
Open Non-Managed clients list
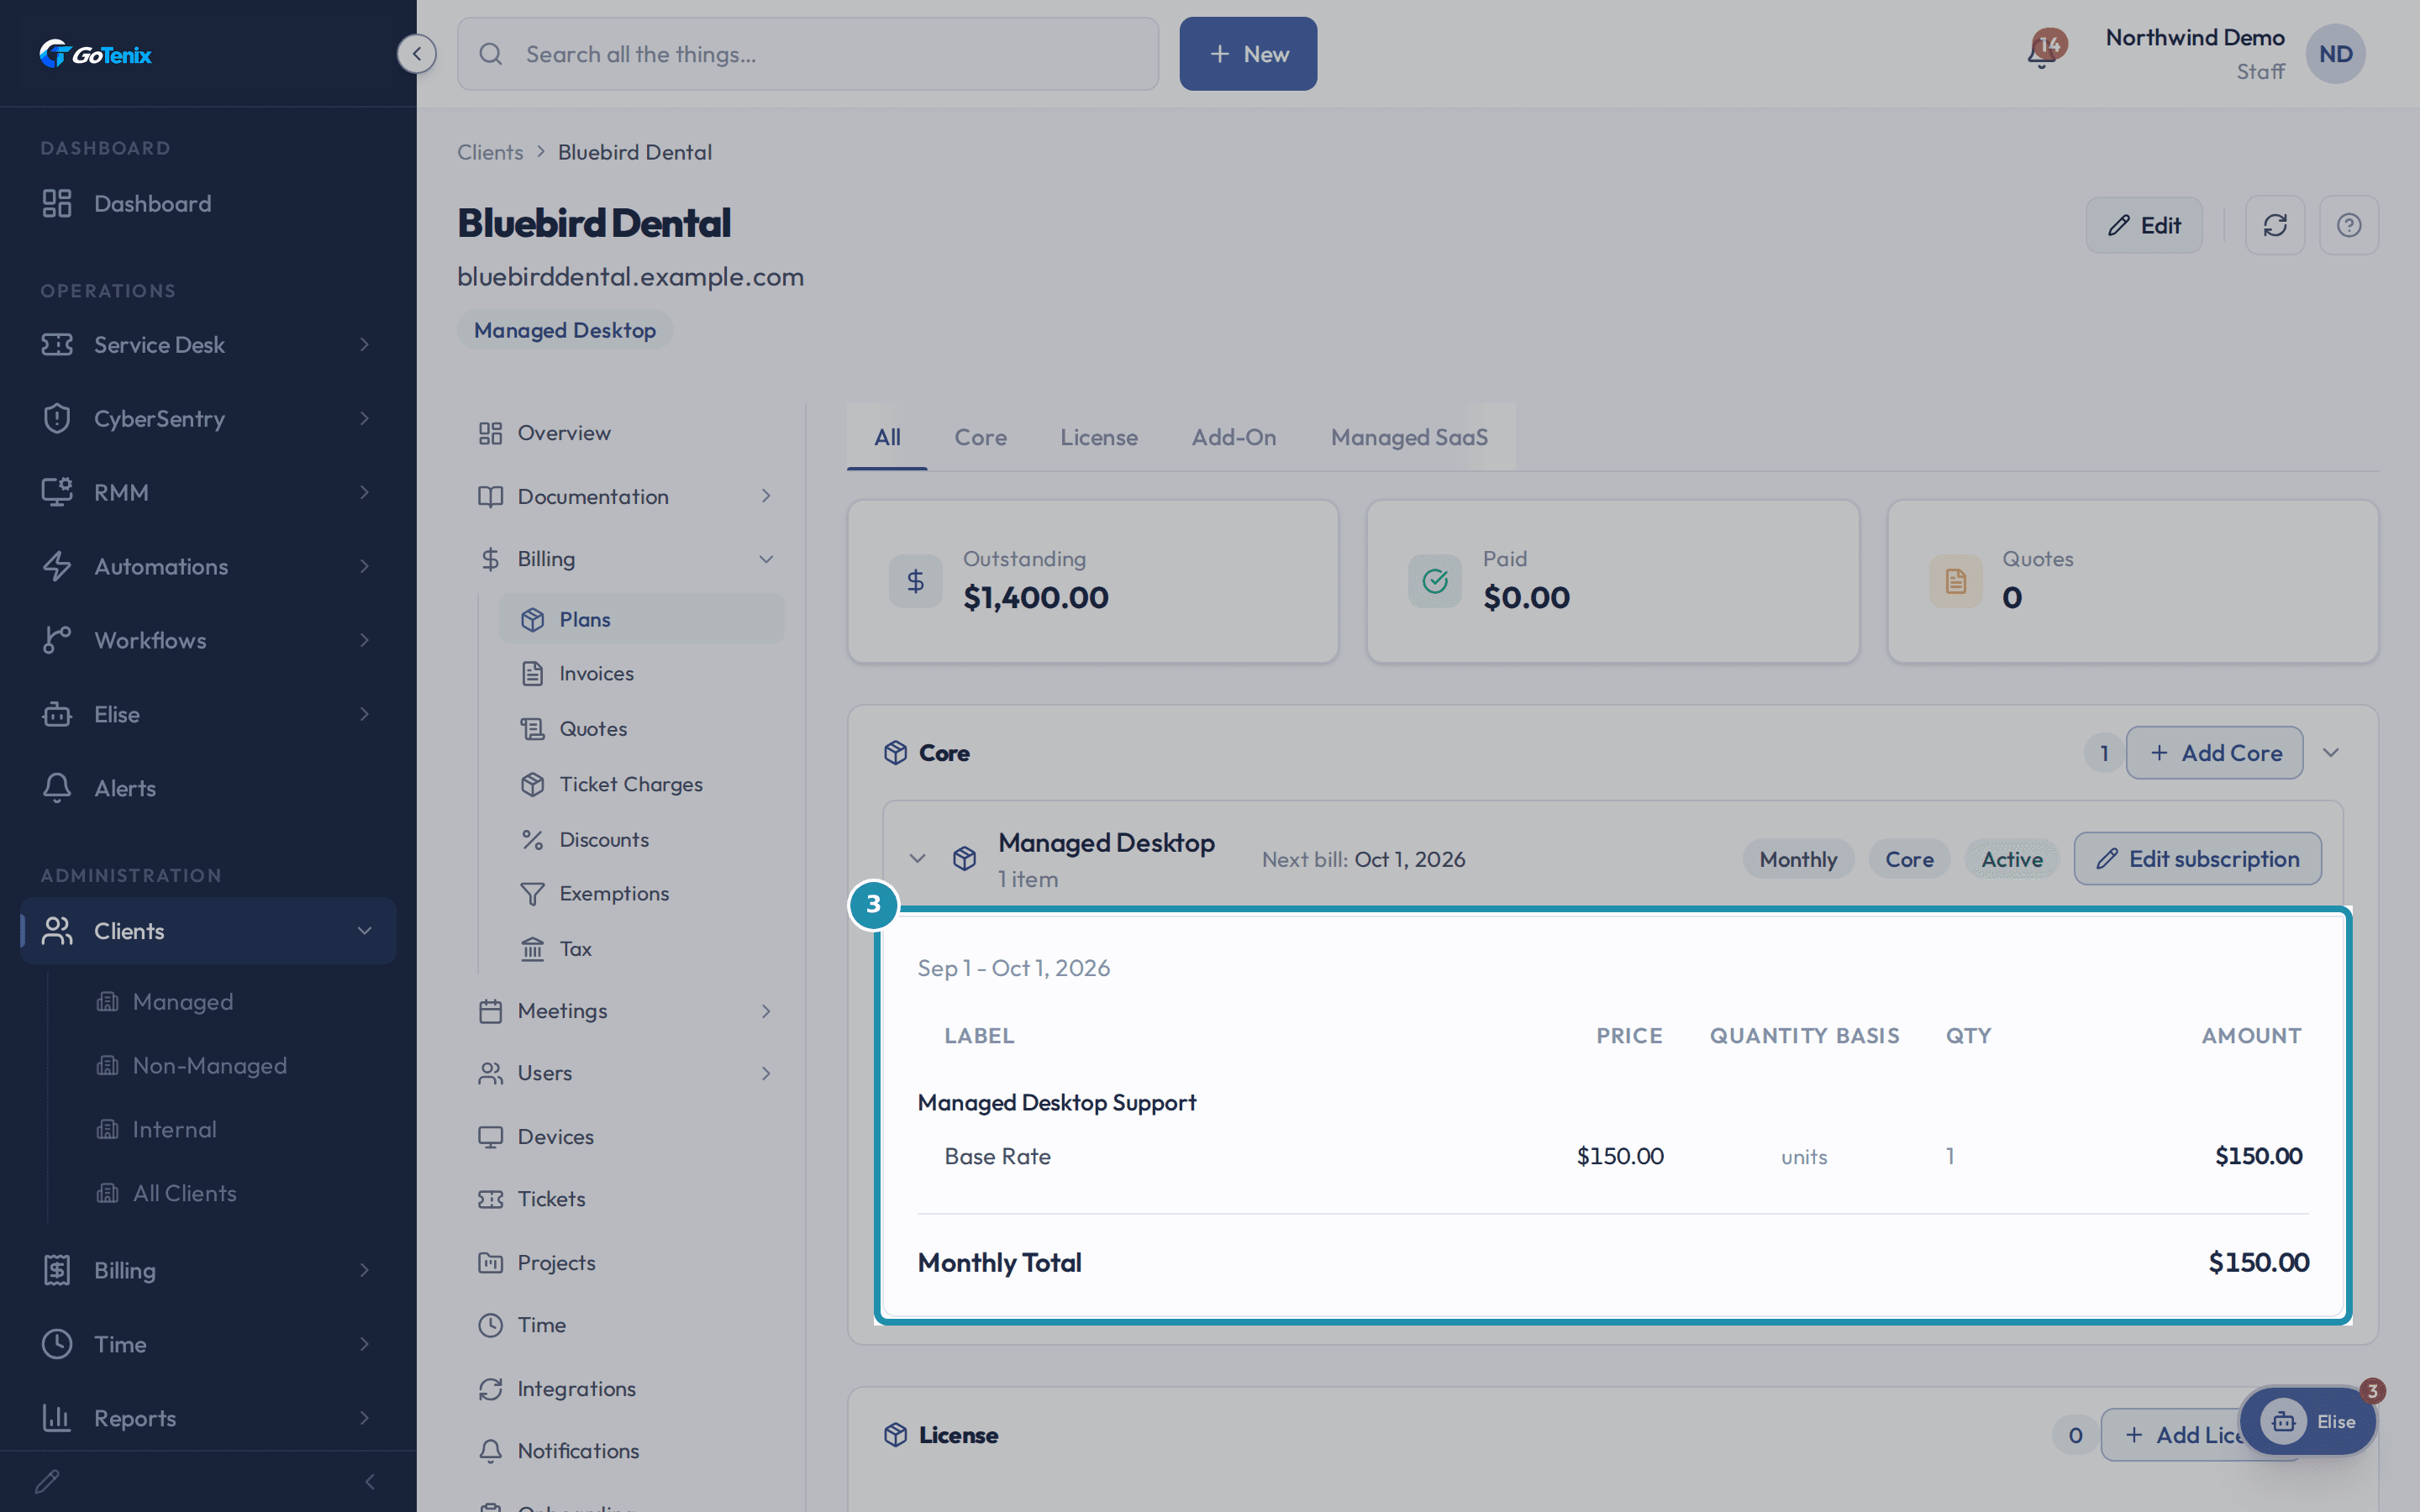tap(210, 1066)
